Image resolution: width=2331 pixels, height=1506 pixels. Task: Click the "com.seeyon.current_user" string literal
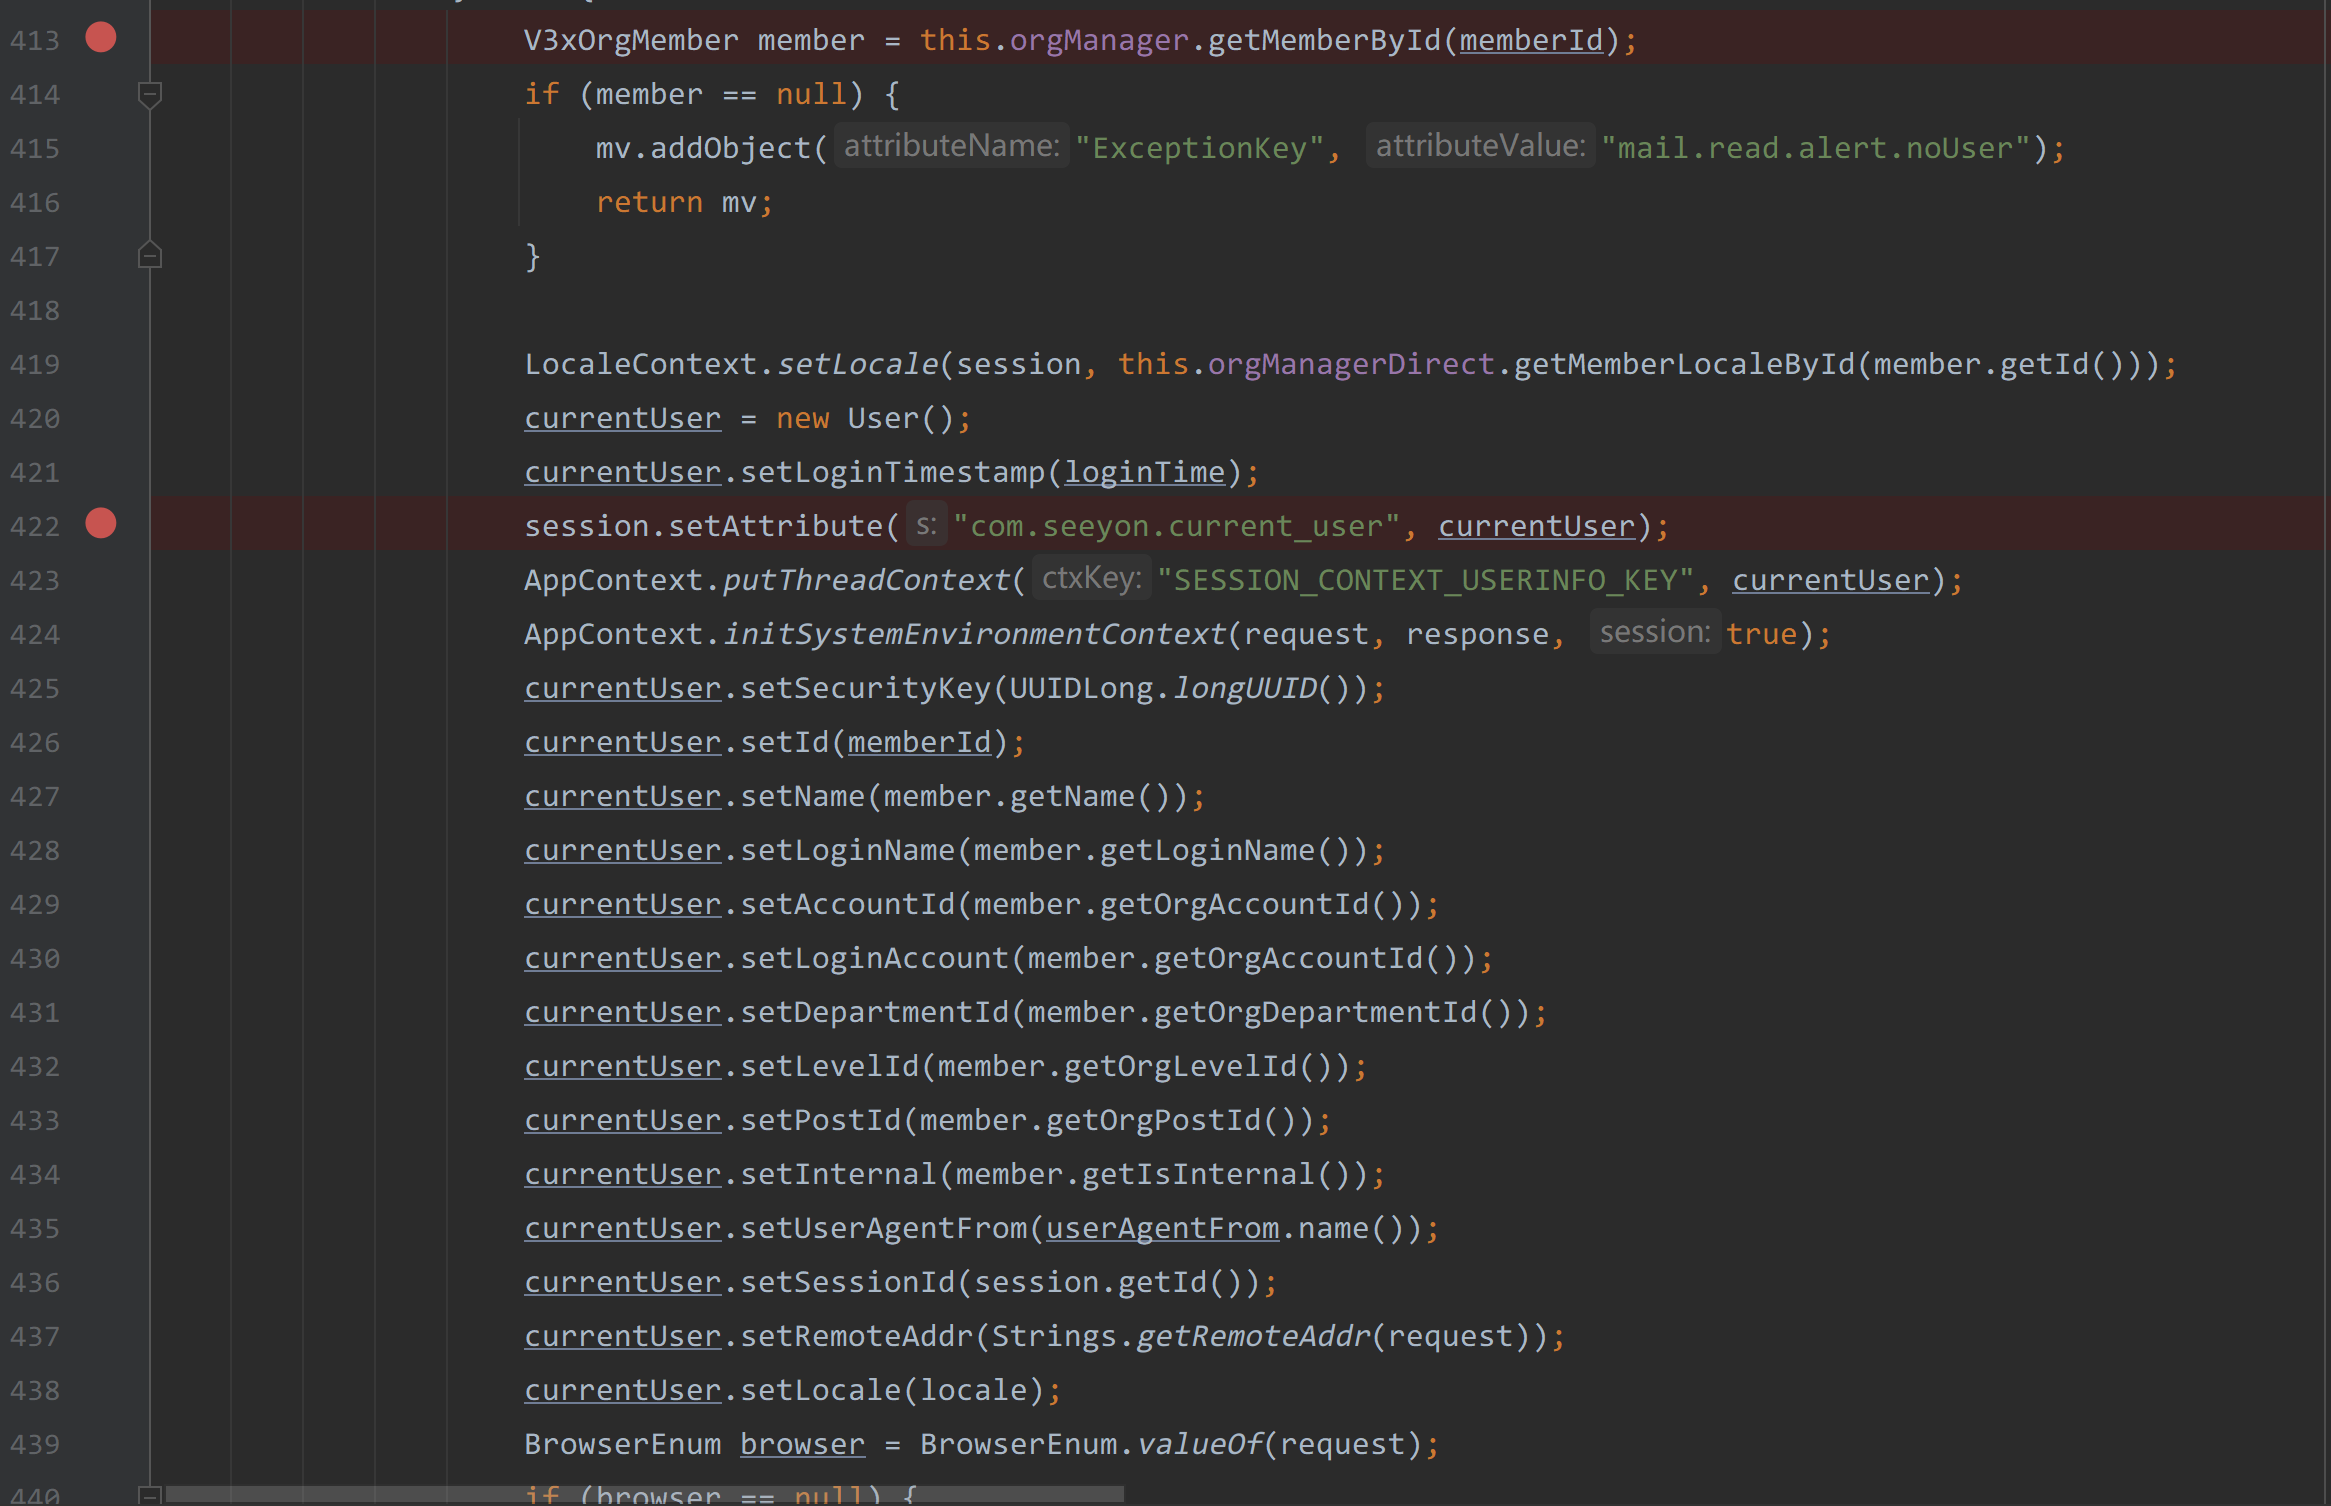[x=1176, y=527]
